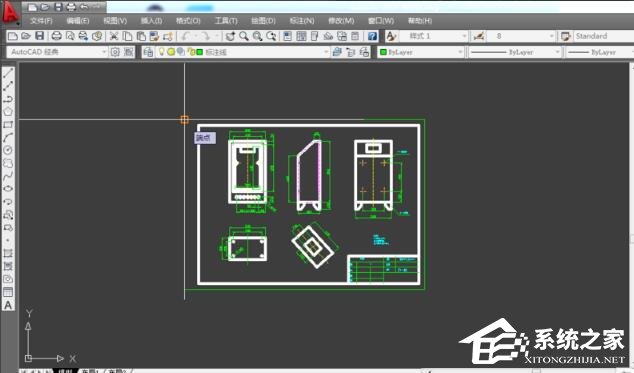Viewport: 634px width, 373px height.
Task: Click Make Object's Layer Current icon
Action: [x=337, y=52]
